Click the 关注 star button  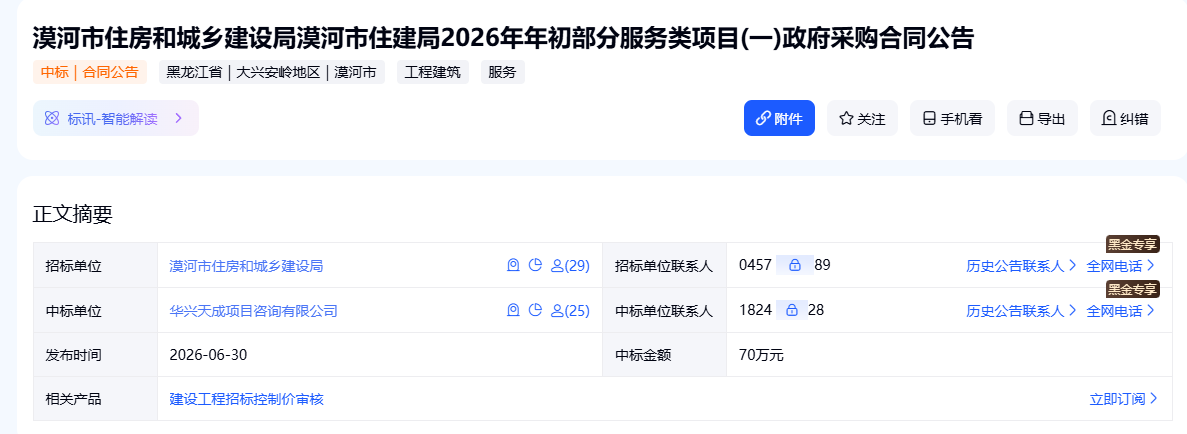point(862,118)
